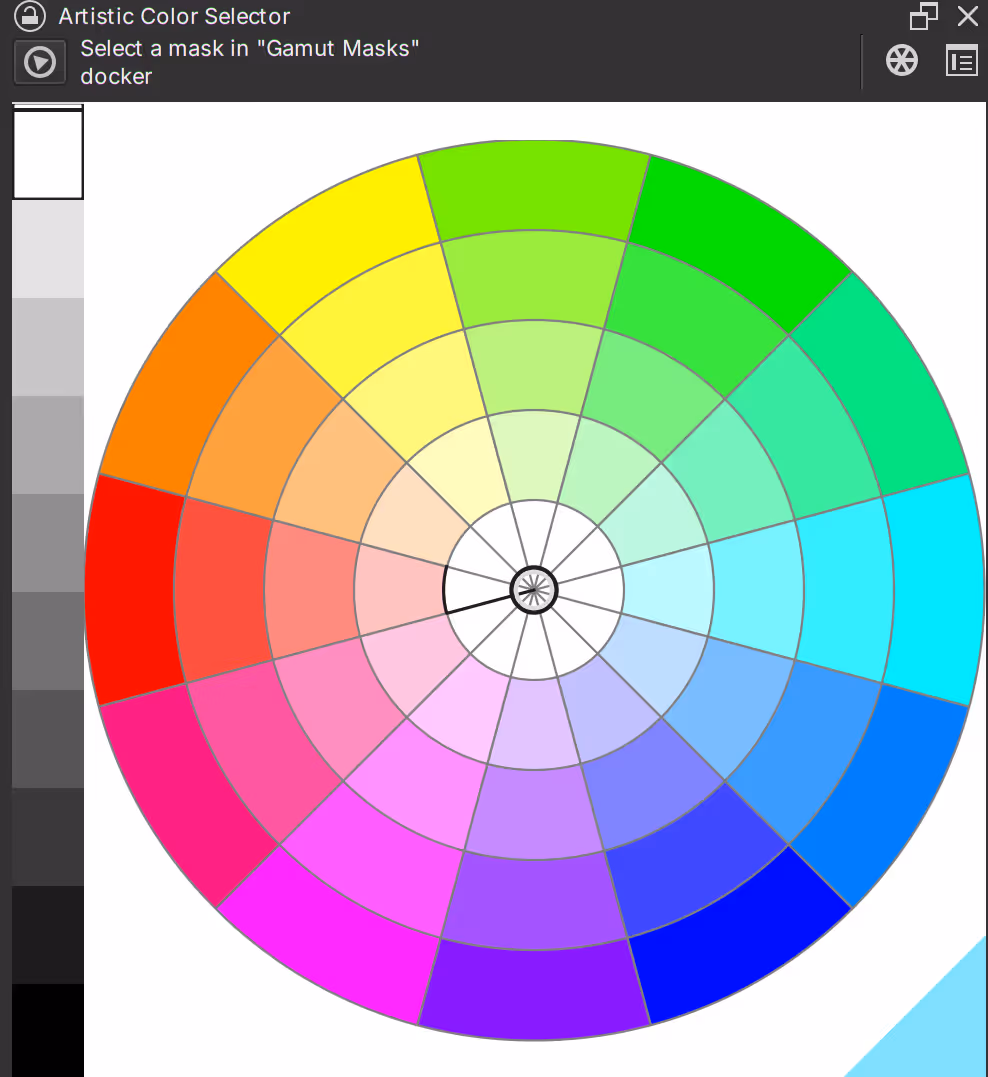Select the pure black swatch in the lightness strip
This screenshot has height=1077, width=988.
(x=47, y=1029)
